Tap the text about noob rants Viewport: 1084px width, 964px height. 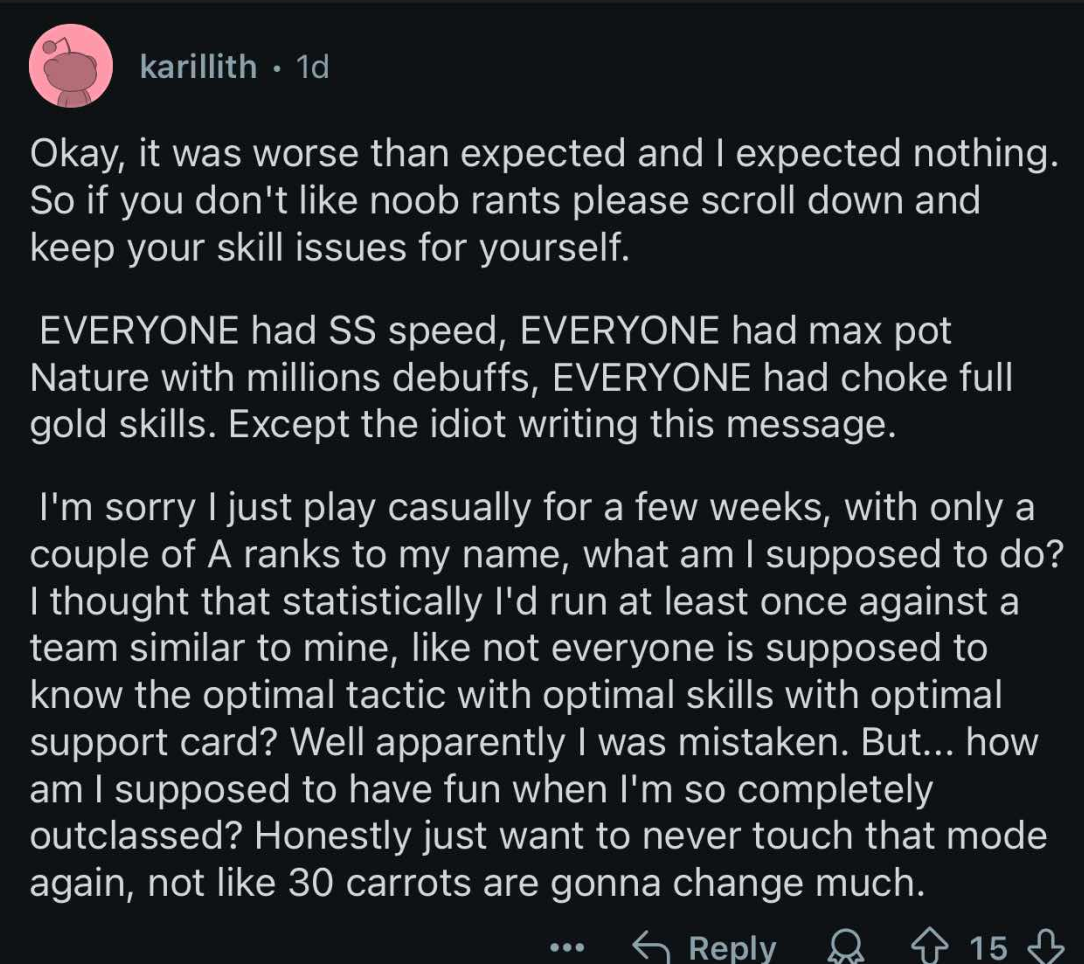point(505,201)
